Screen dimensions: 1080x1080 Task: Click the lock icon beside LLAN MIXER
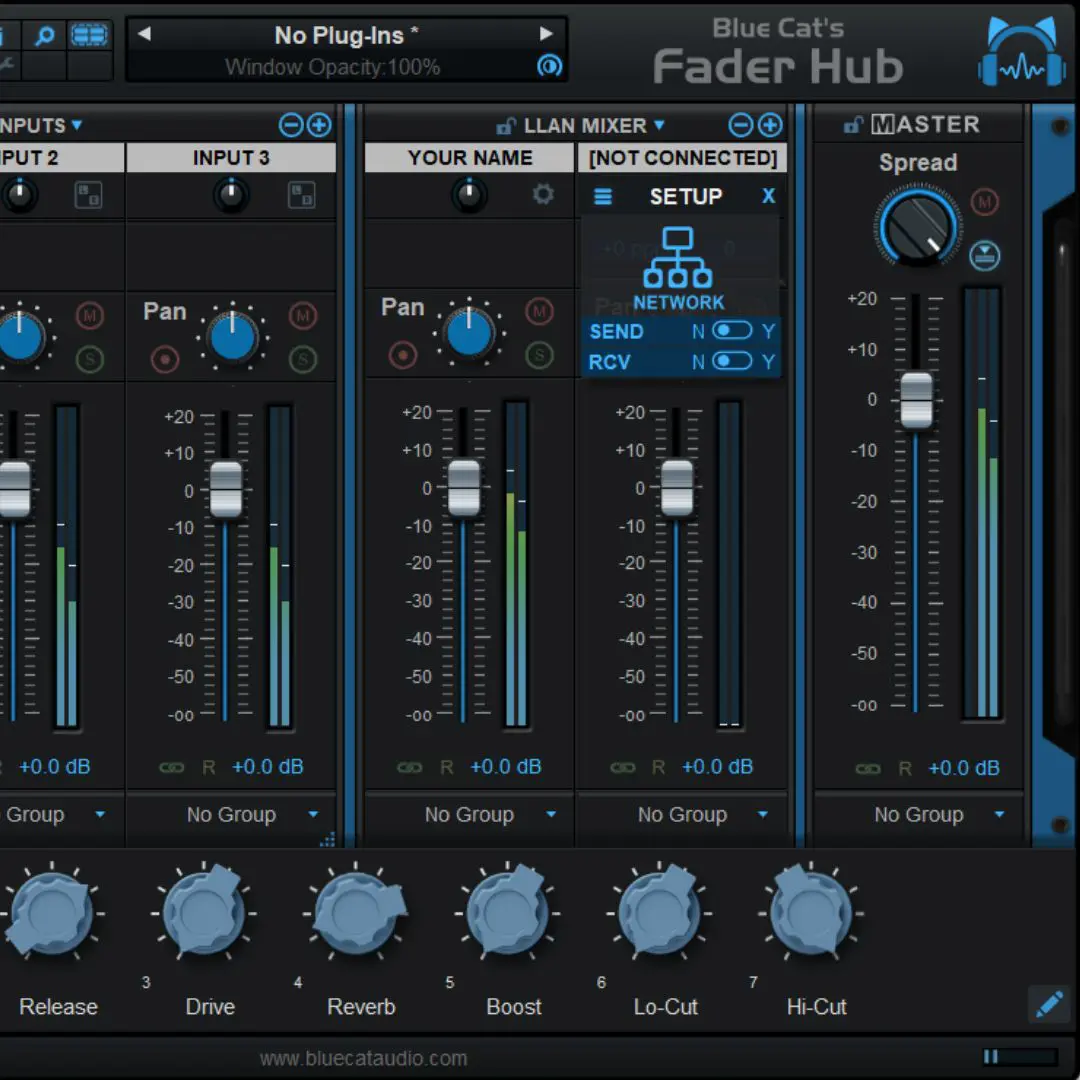click(x=506, y=126)
